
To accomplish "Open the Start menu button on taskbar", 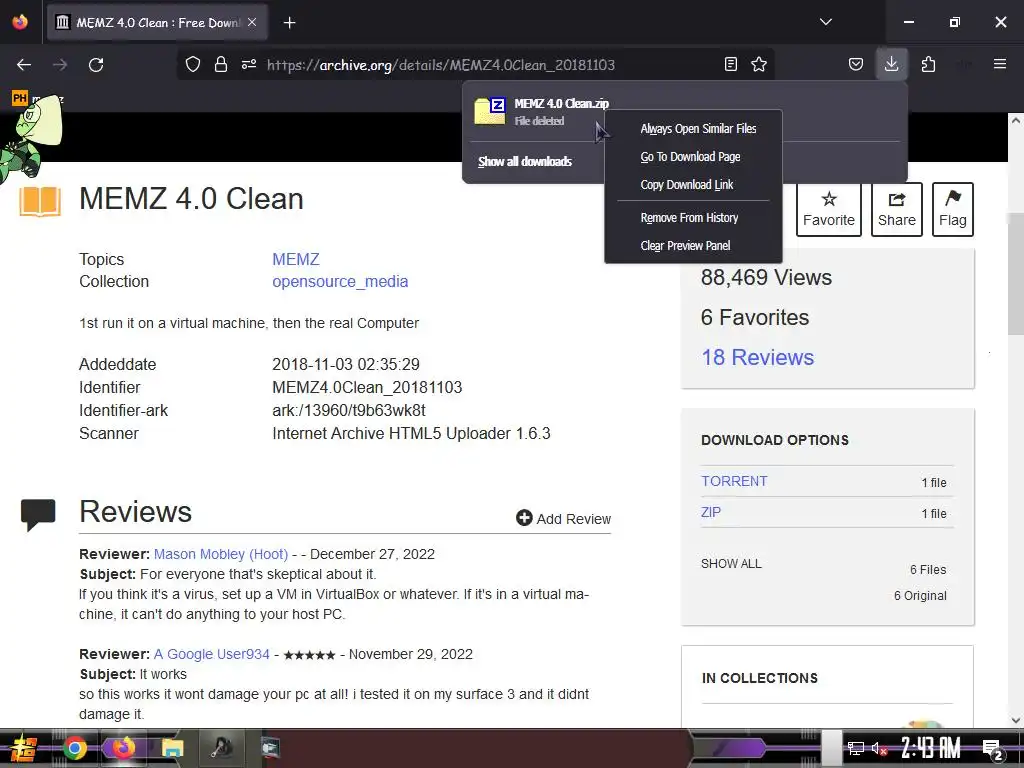I will (x=23, y=748).
